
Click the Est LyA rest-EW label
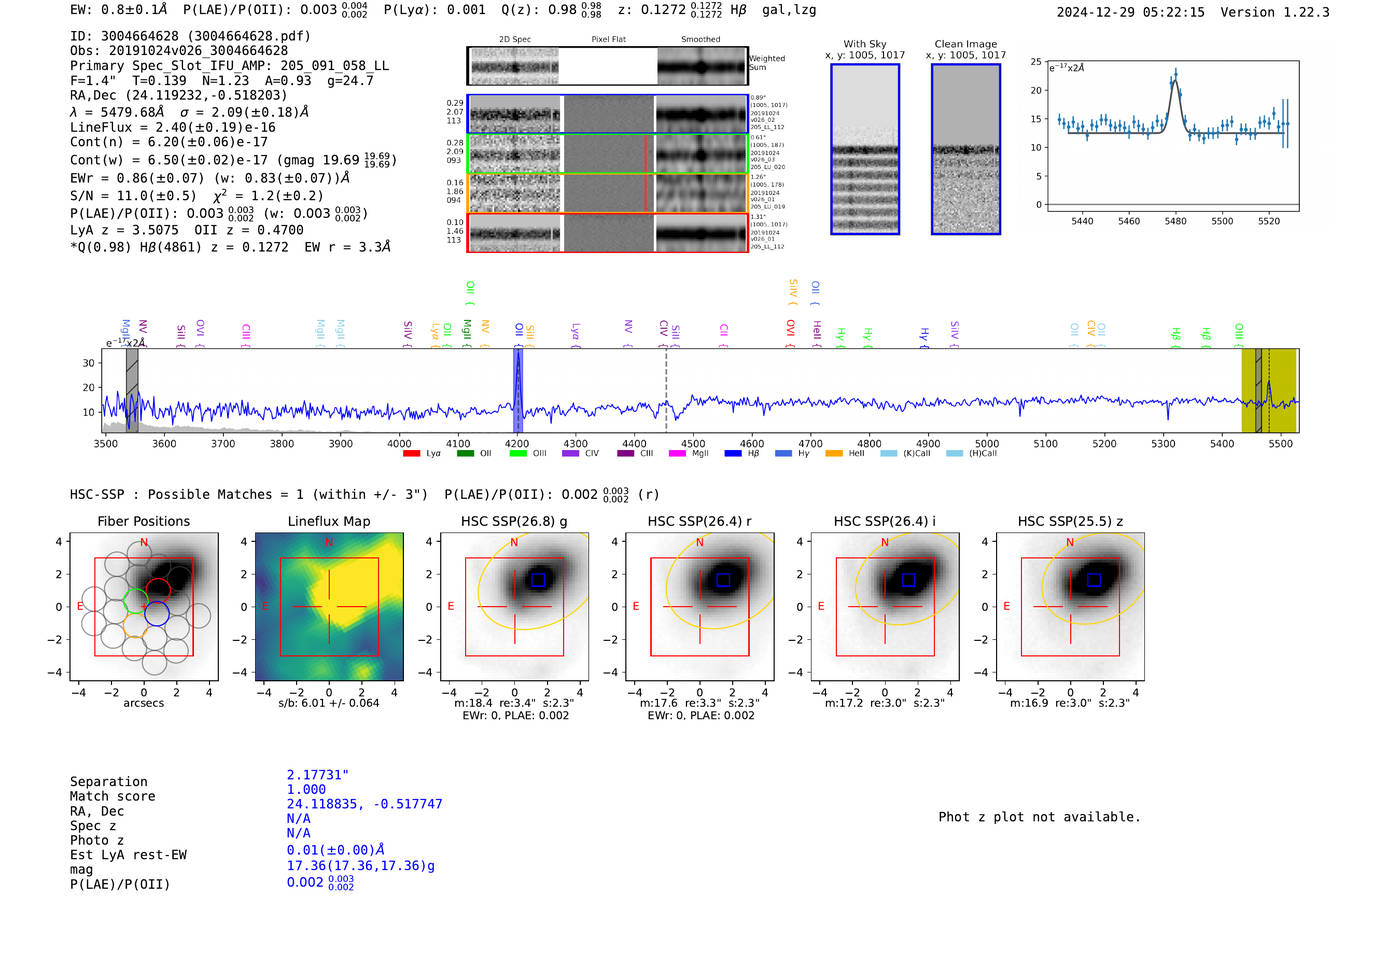tap(128, 855)
